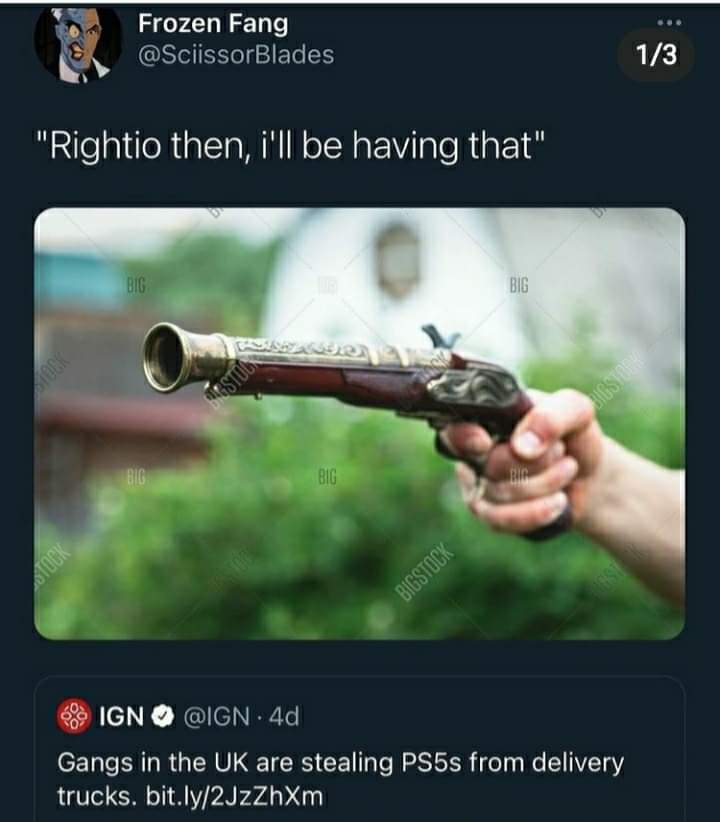Click the pistol's raised hammer
720x822 pixels.
point(439,337)
